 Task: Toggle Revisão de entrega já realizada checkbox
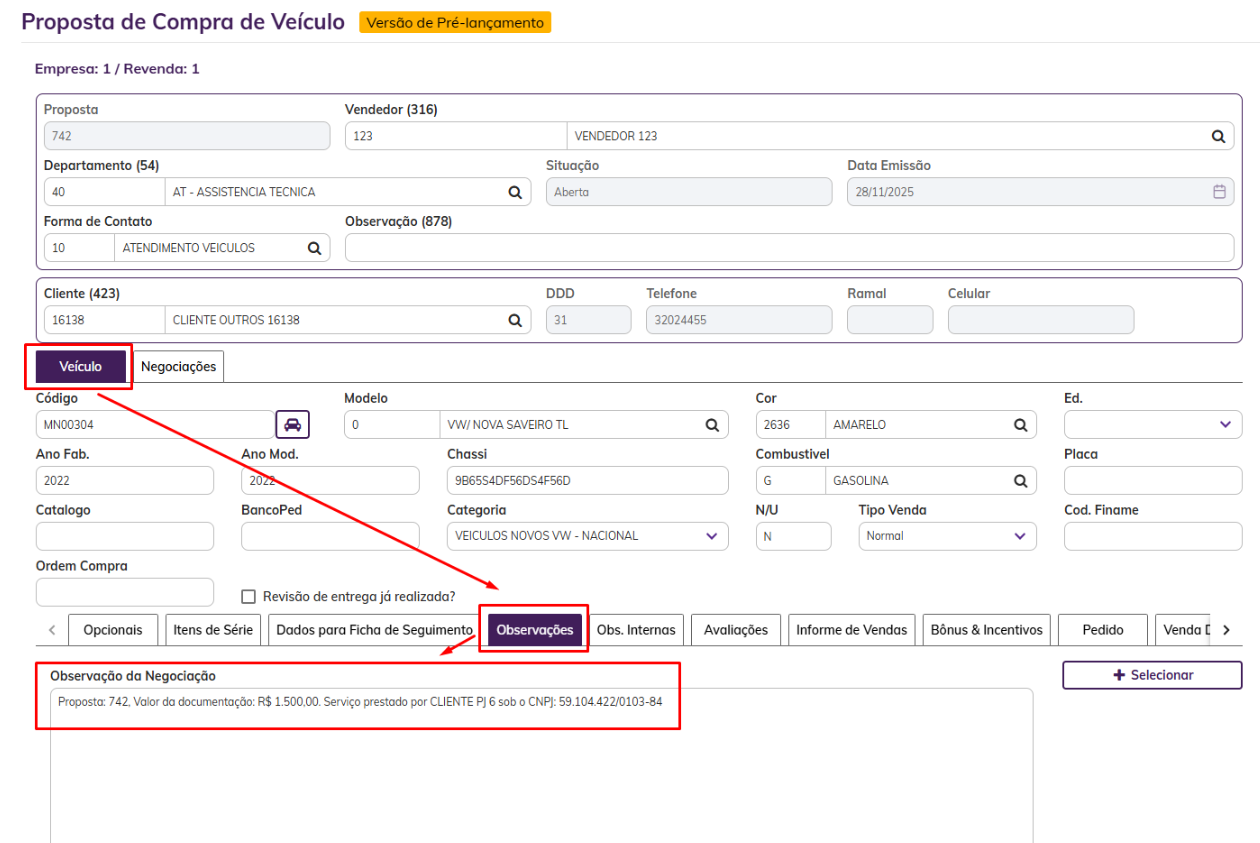coord(249,597)
